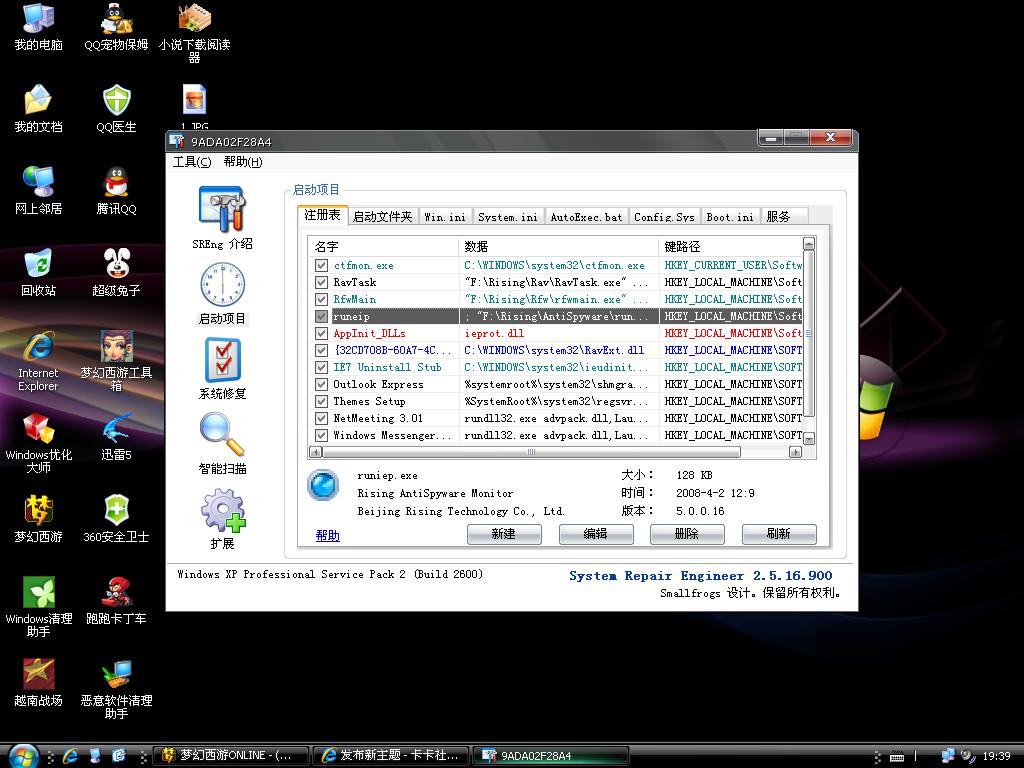Select the 启动项目 clock icon
The image size is (1024, 768).
coord(222,284)
